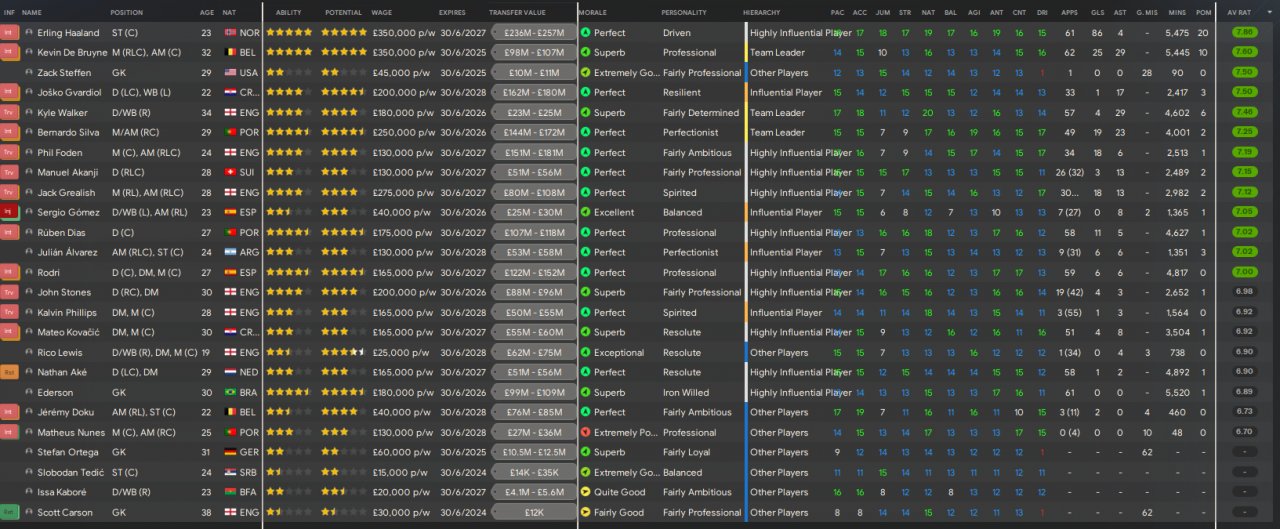The width and height of the screenshot is (1280, 529).
Task: Click the yellow morale icon on Scott Carson's row
Action: tap(585, 513)
